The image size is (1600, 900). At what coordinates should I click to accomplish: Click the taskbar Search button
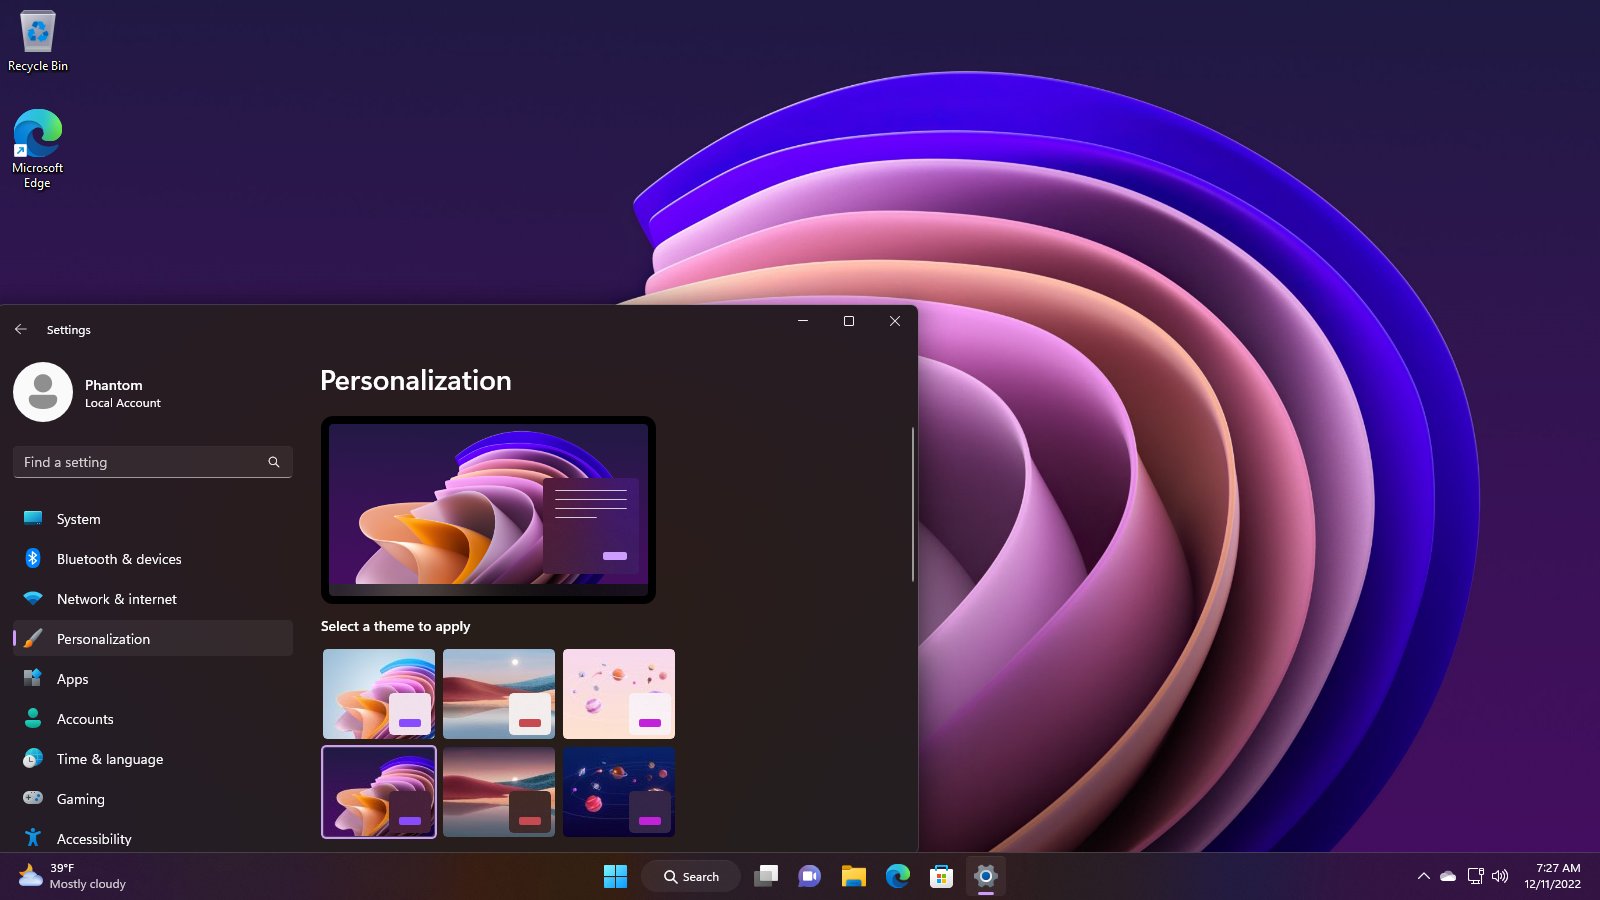click(x=691, y=877)
